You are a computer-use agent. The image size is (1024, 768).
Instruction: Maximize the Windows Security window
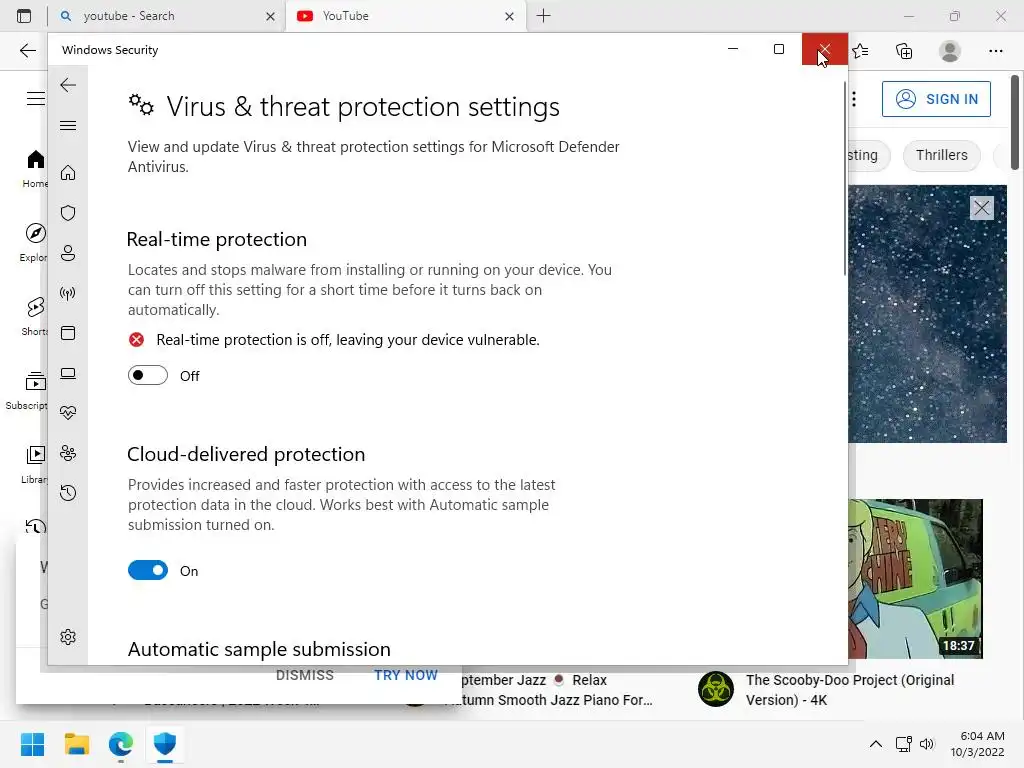[x=778, y=49]
